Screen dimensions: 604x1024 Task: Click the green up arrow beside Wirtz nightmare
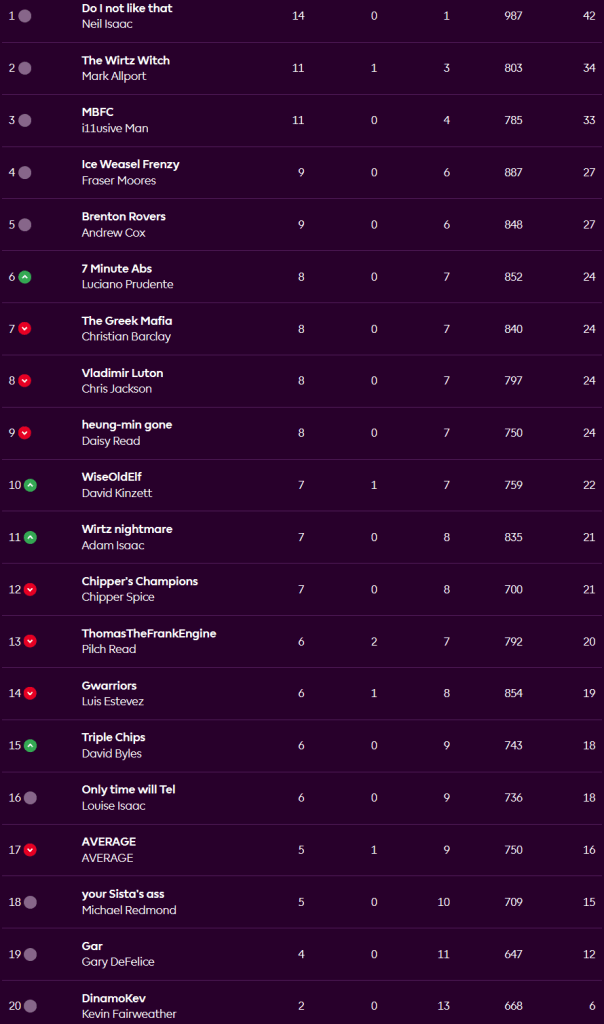point(30,537)
